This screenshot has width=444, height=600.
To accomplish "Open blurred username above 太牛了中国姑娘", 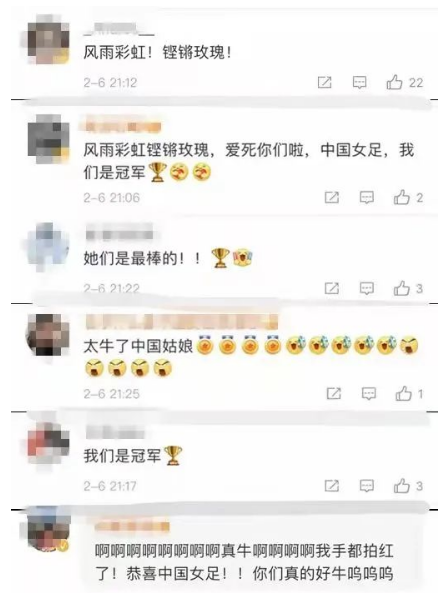I will 181,322.
